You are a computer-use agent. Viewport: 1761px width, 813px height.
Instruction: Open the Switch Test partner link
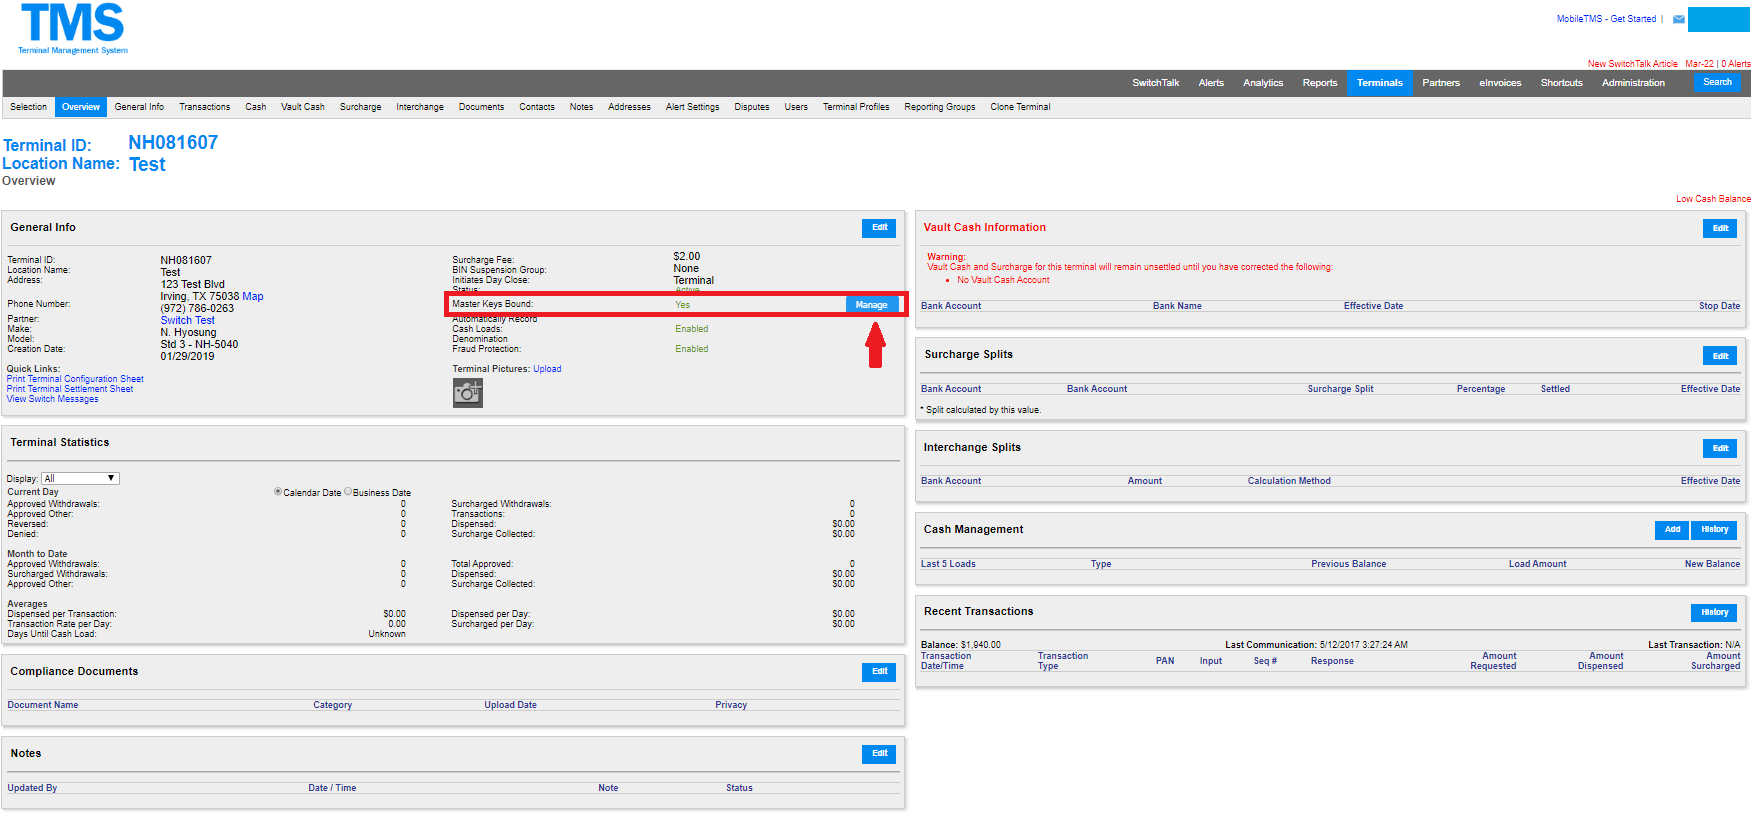click(x=188, y=321)
